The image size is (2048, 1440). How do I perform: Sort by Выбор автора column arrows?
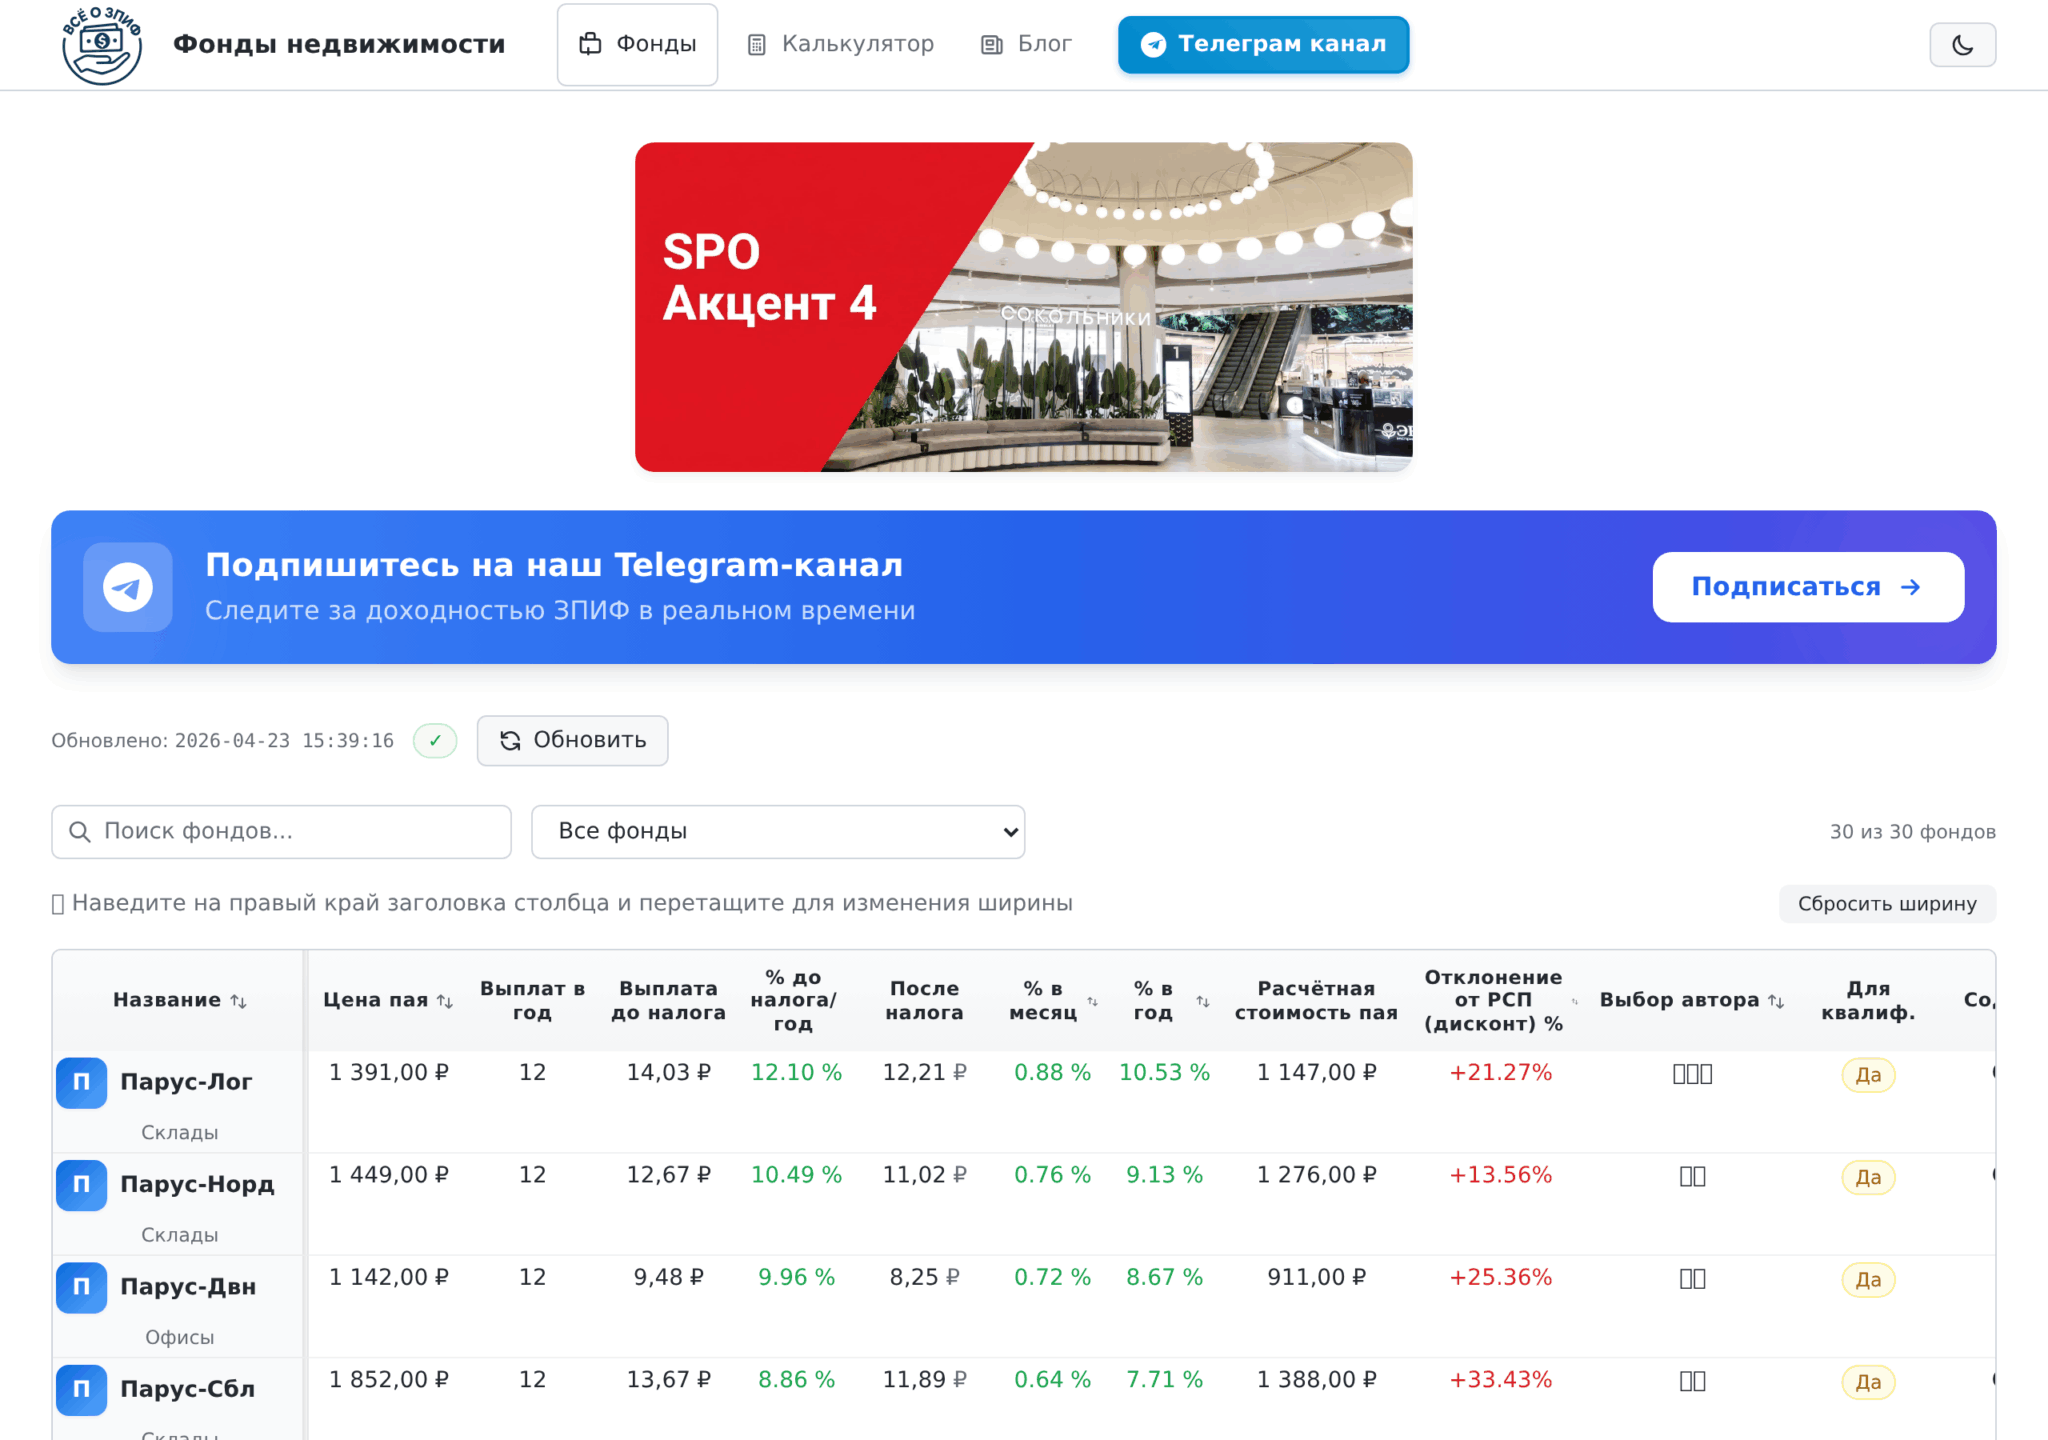1776,1001
